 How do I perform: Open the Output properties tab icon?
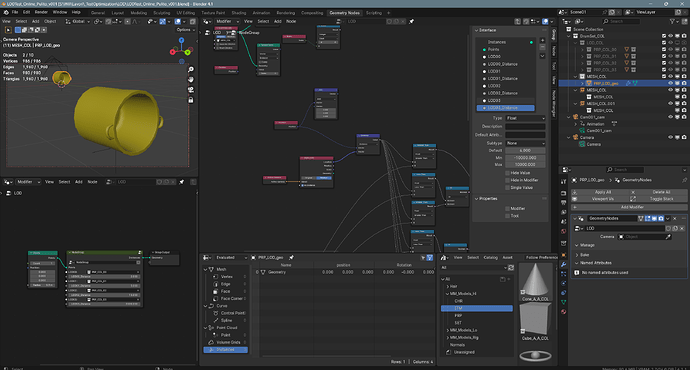point(564,203)
